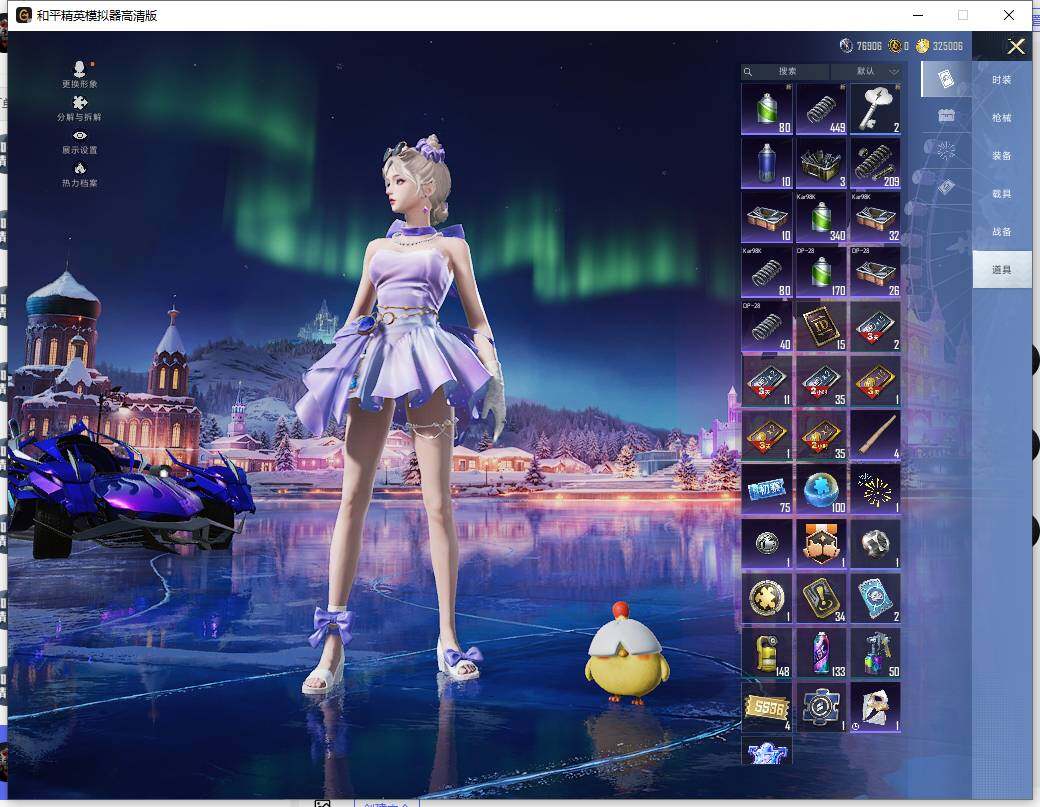Select the silver 3-day card count 2
Viewport: 1040px width, 807px height.
pyautogui.click(x=876, y=326)
